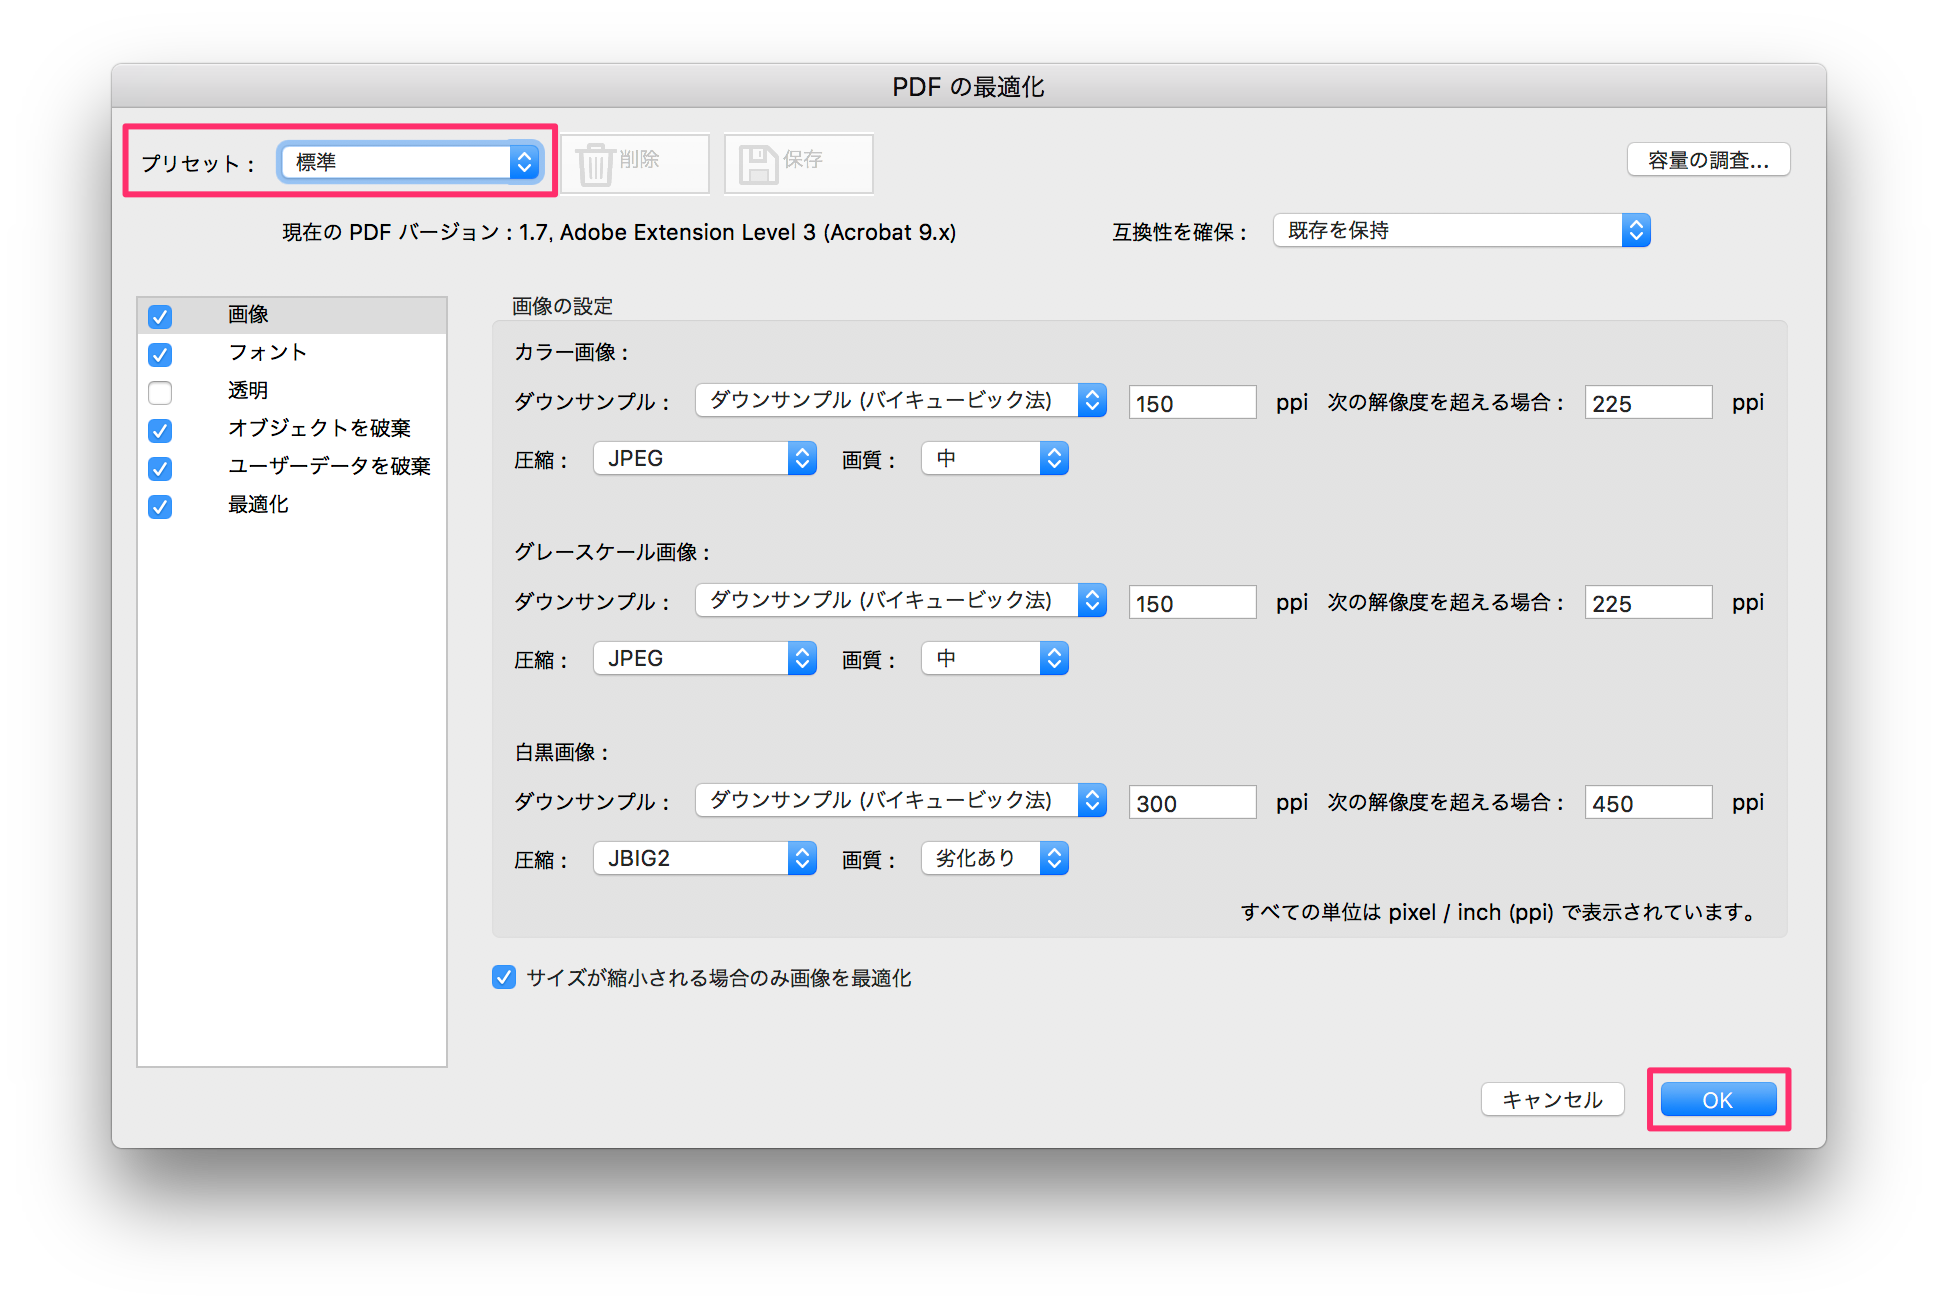1938x1308 pixels.
Task: Open the color image JPEG compression dropdown
Action: coord(705,459)
